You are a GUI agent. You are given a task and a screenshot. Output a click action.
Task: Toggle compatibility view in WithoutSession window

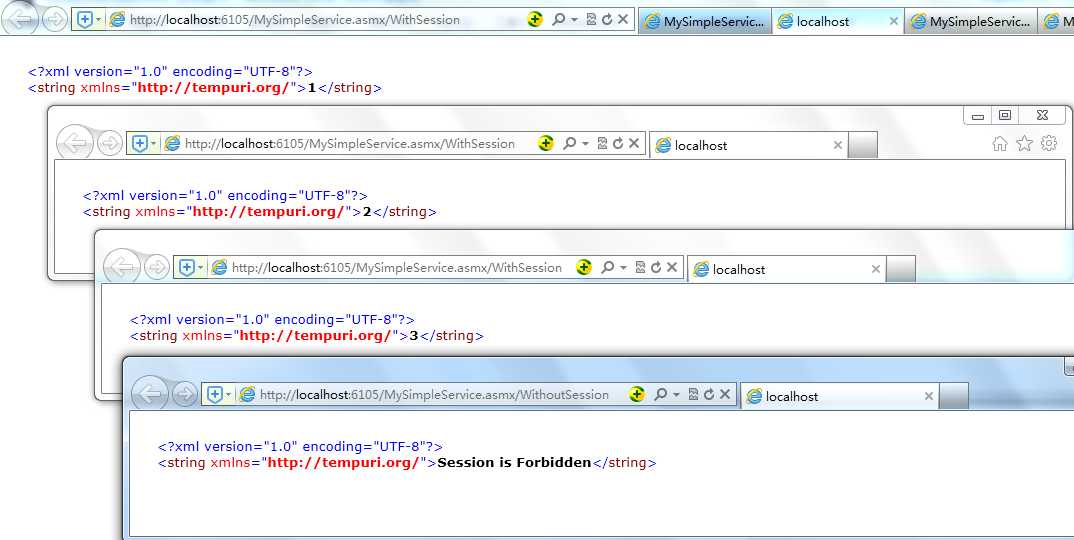tap(693, 394)
